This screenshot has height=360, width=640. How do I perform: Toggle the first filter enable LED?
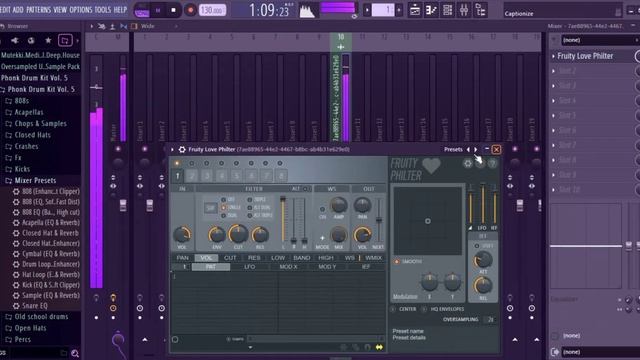pos(177,163)
